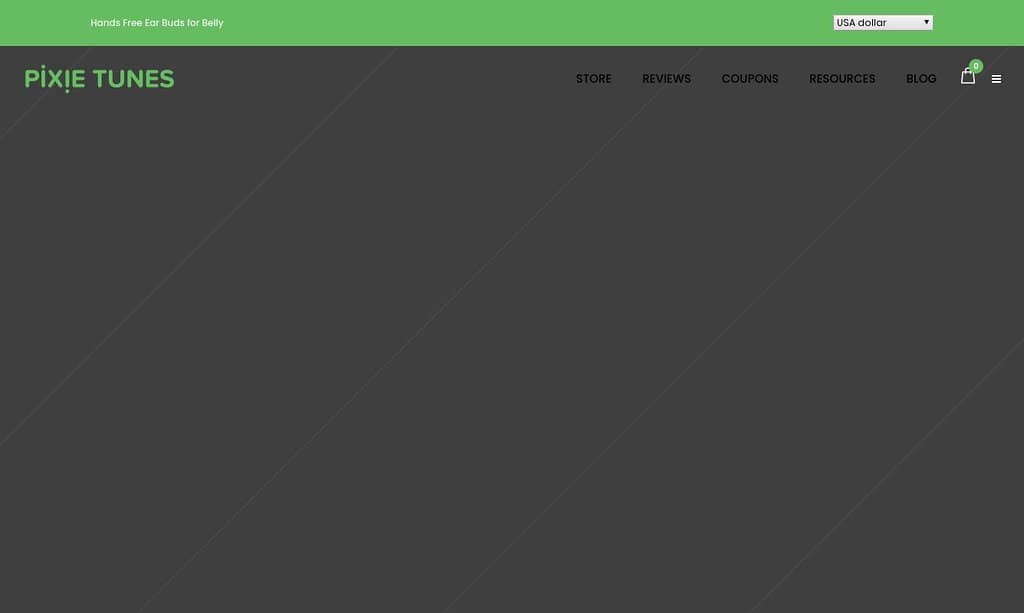
Task: Click the Pixie Tunes logo
Action: pos(99,79)
